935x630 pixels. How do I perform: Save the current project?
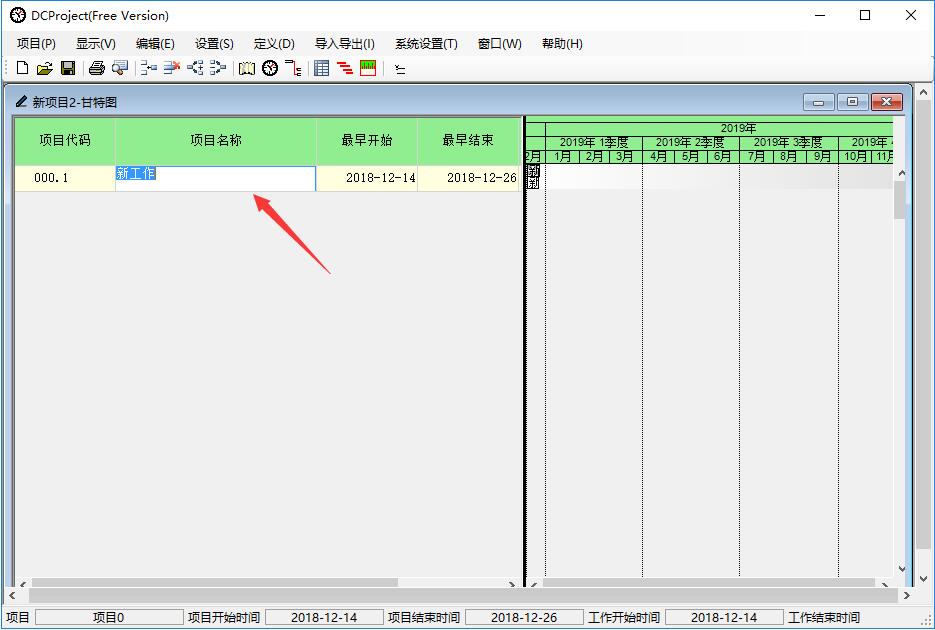68,67
